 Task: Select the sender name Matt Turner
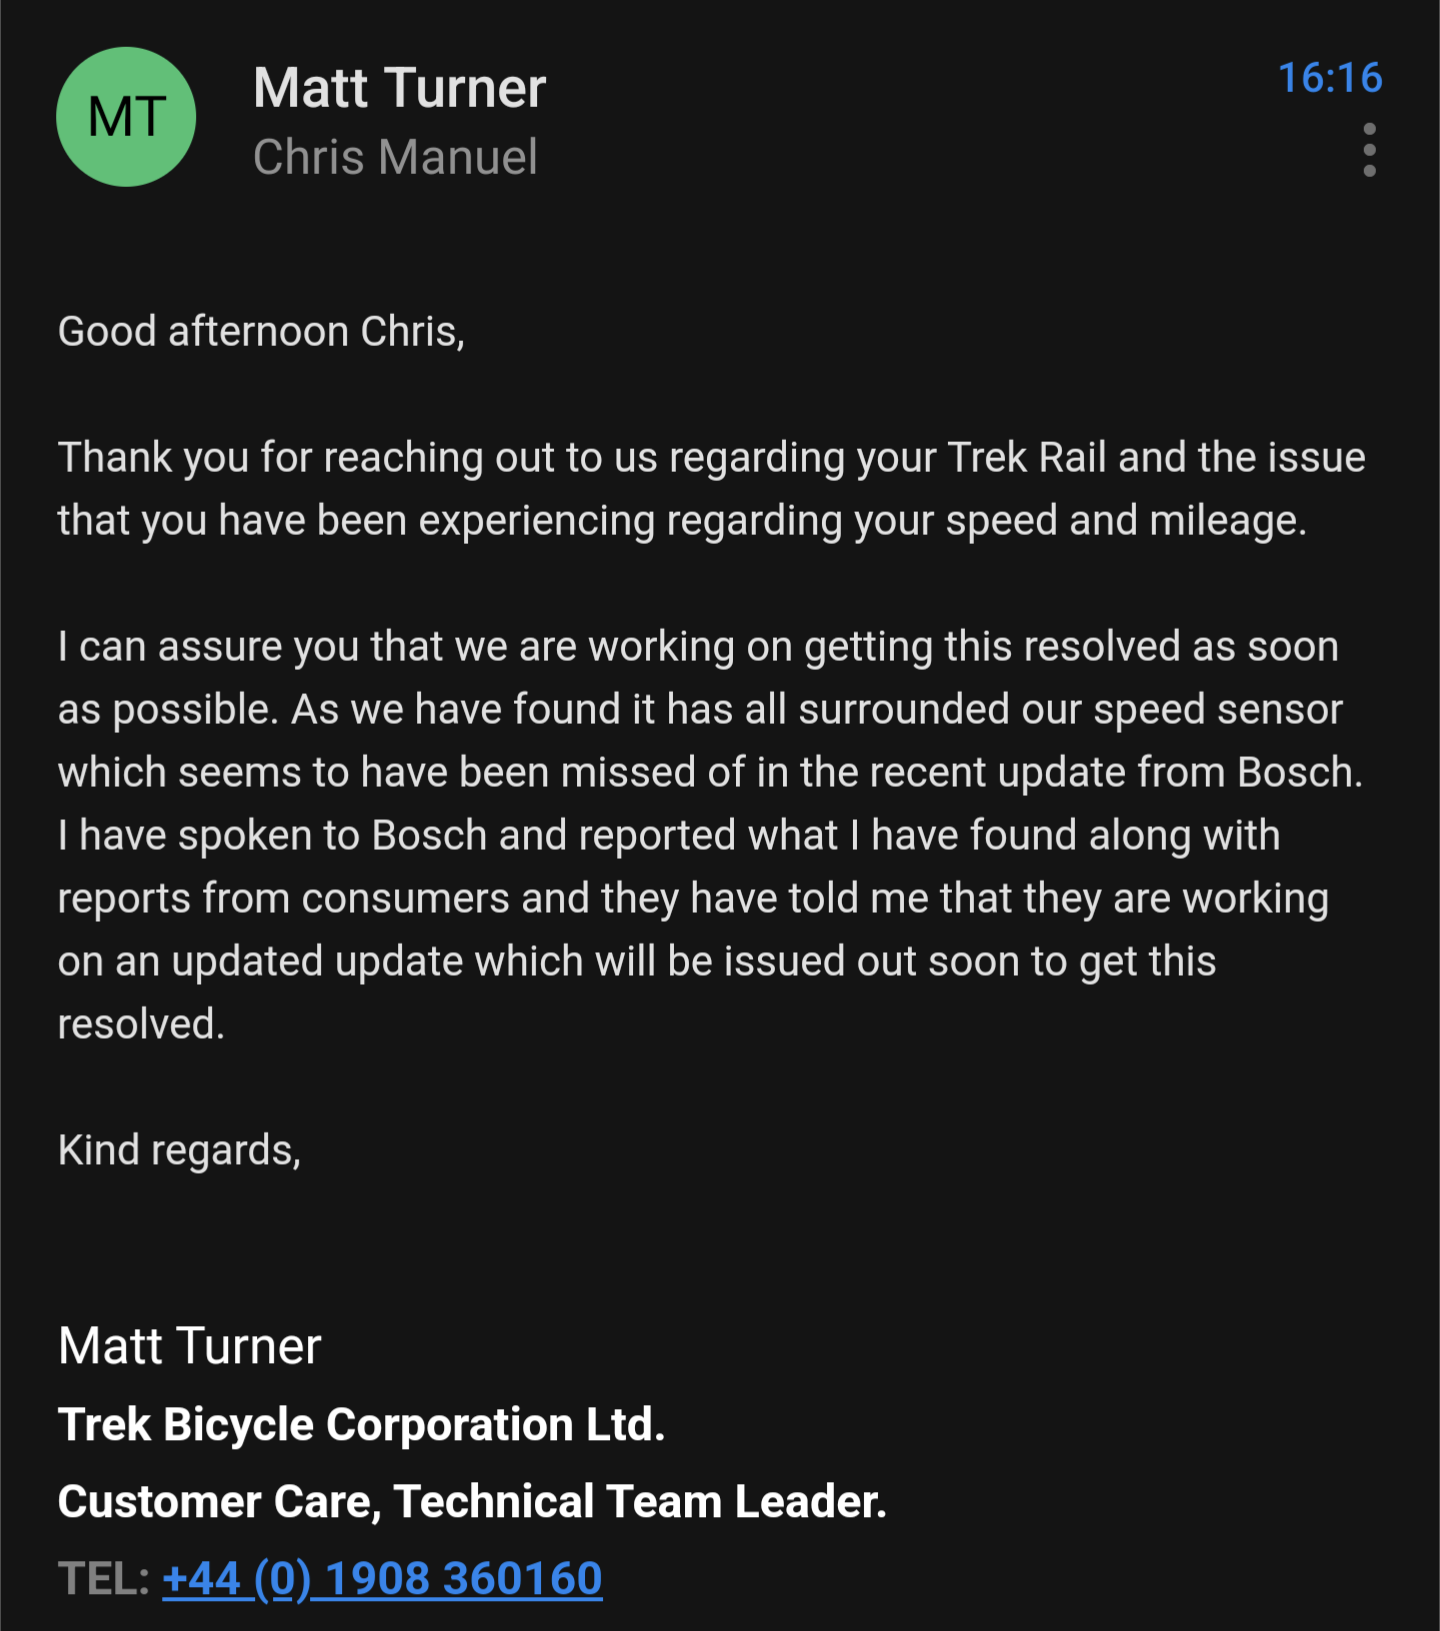pos(399,88)
